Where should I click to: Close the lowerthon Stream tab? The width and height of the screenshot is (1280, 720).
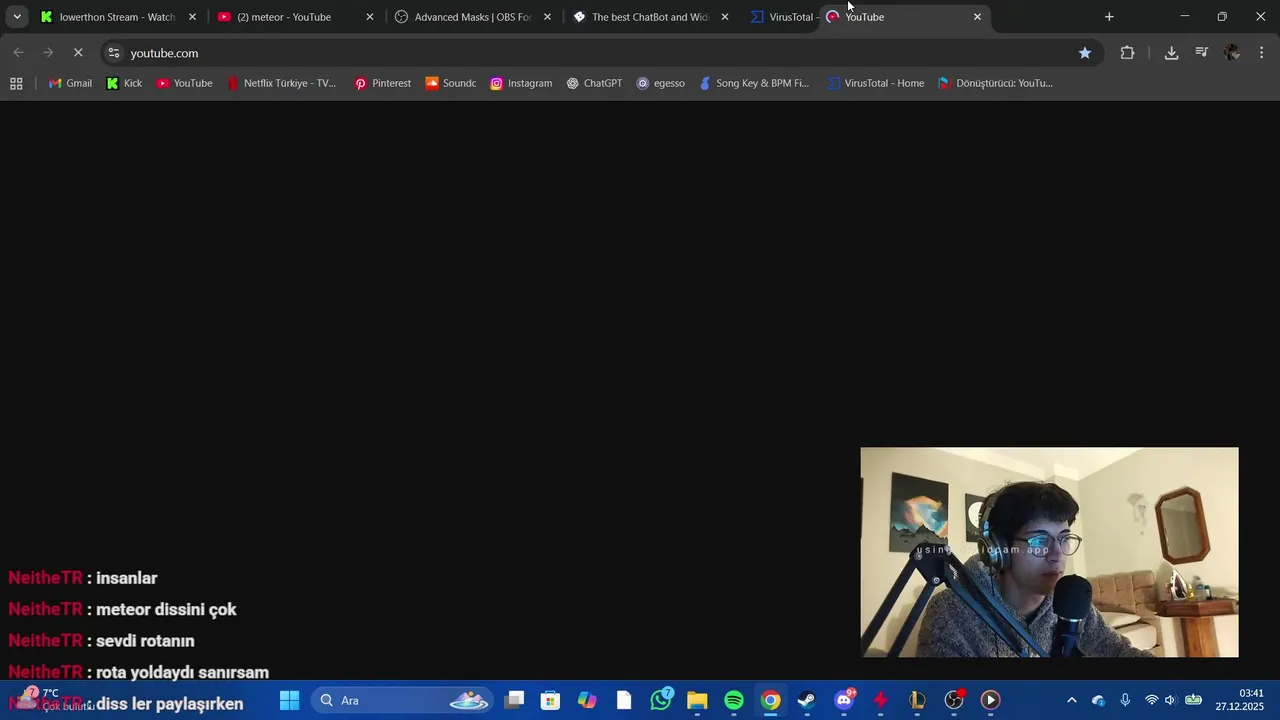click(192, 17)
